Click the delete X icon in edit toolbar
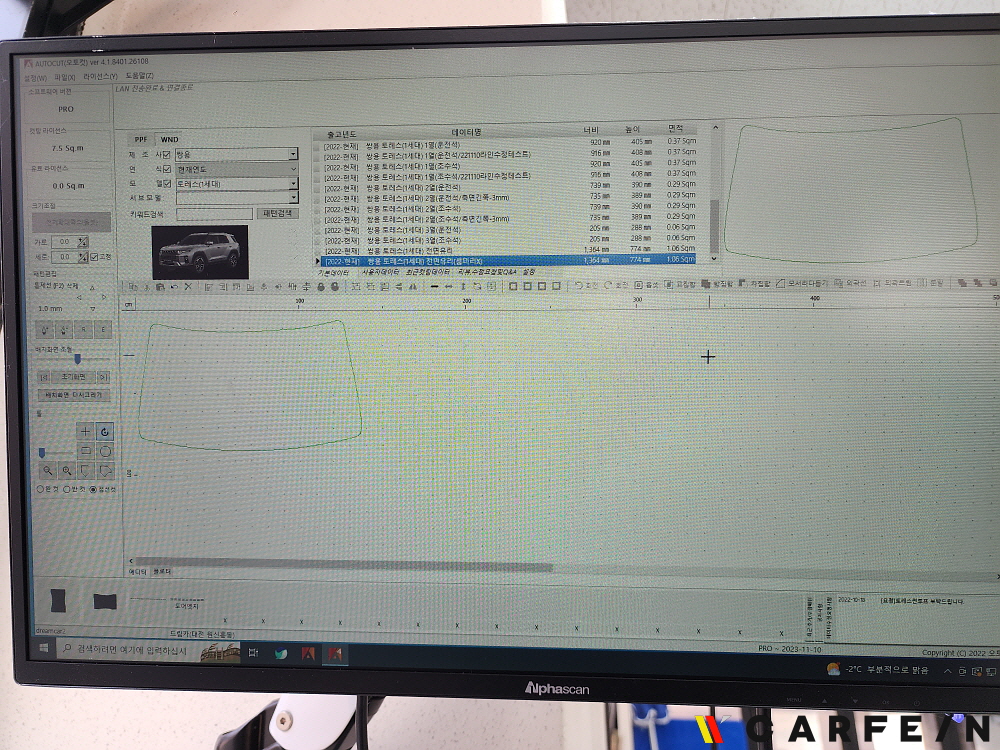This screenshot has height=750, width=1000. [187, 287]
